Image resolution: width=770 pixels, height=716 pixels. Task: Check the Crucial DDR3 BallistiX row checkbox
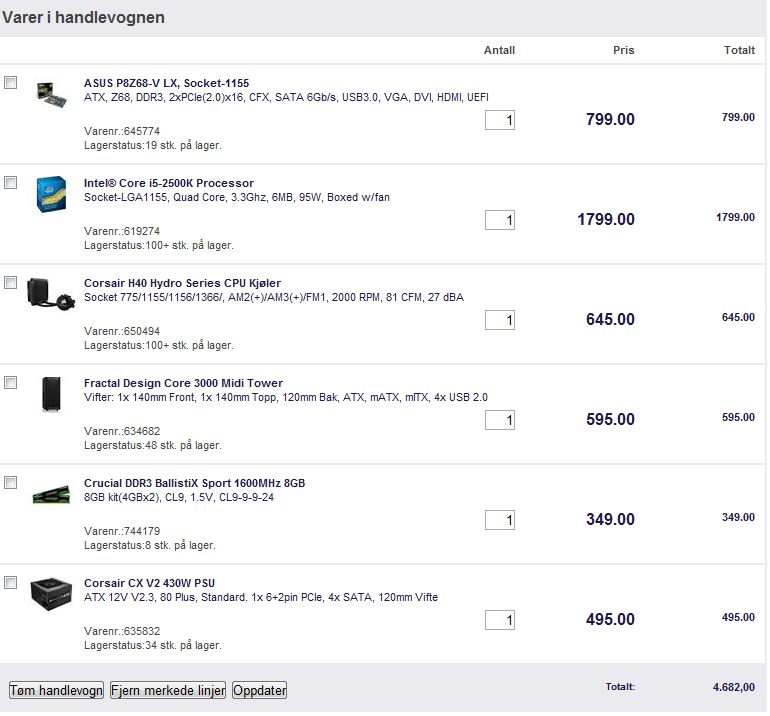click(11, 483)
